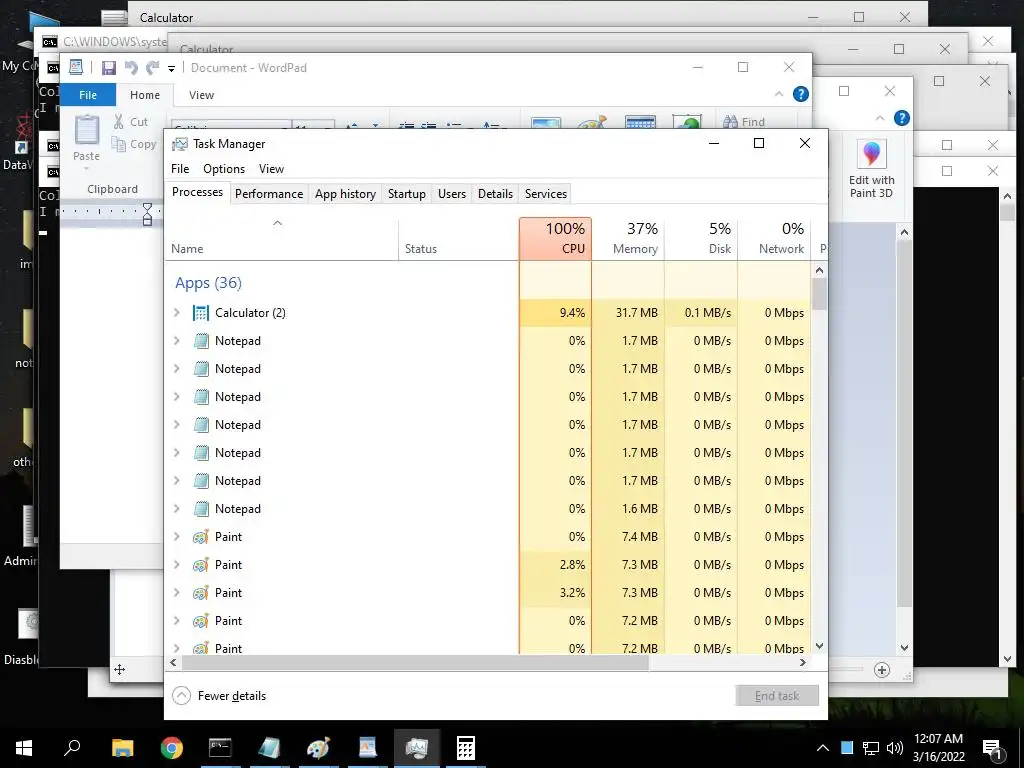The height and width of the screenshot is (768, 1024).
Task: Switch to the App history tab
Action: click(x=345, y=194)
